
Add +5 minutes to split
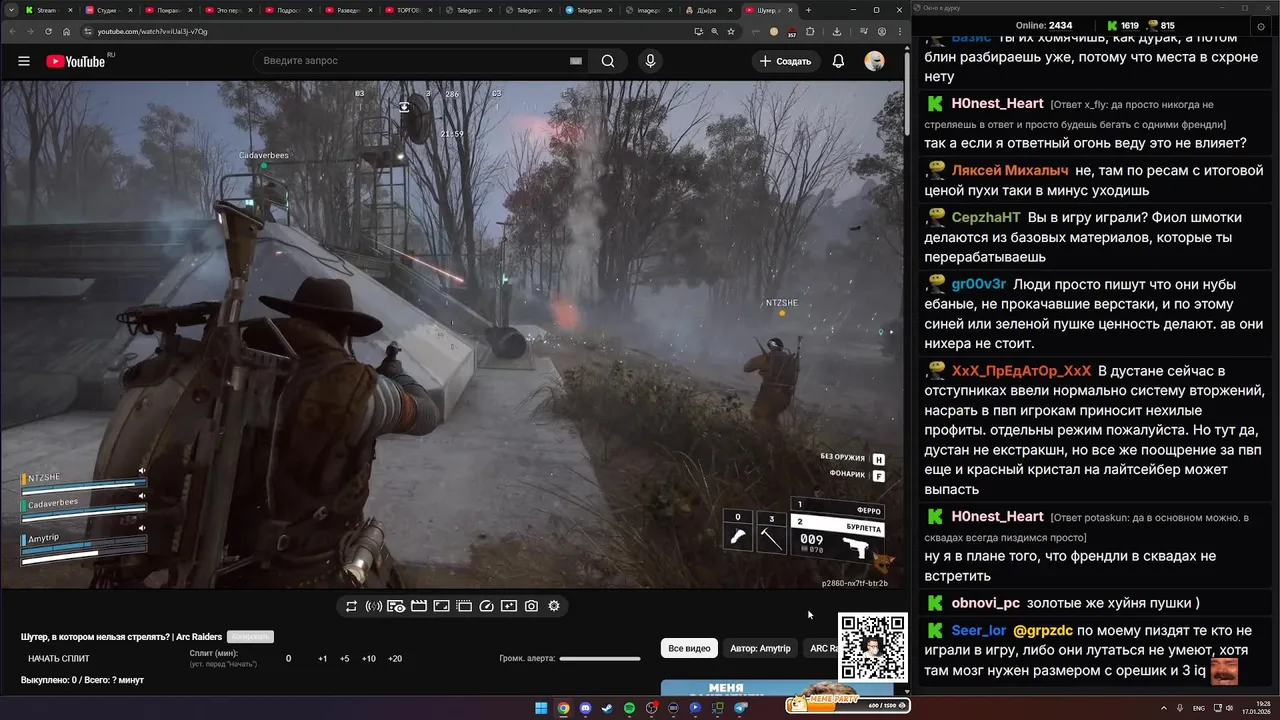click(345, 659)
